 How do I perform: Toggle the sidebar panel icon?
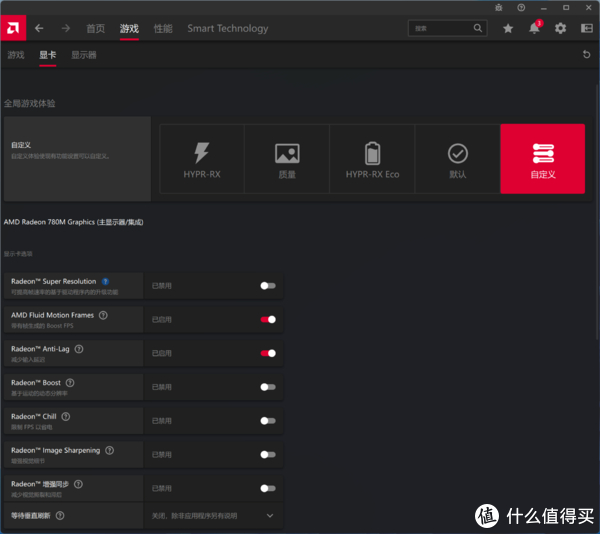pos(587,28)
